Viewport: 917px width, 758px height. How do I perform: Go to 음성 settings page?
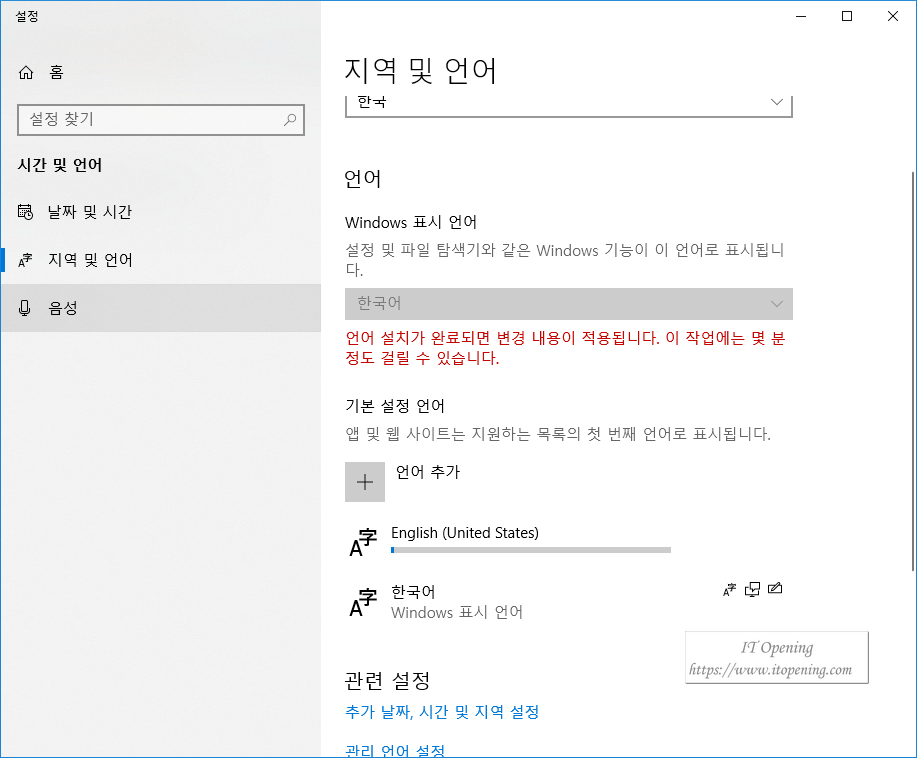click(x=161, y=308)
